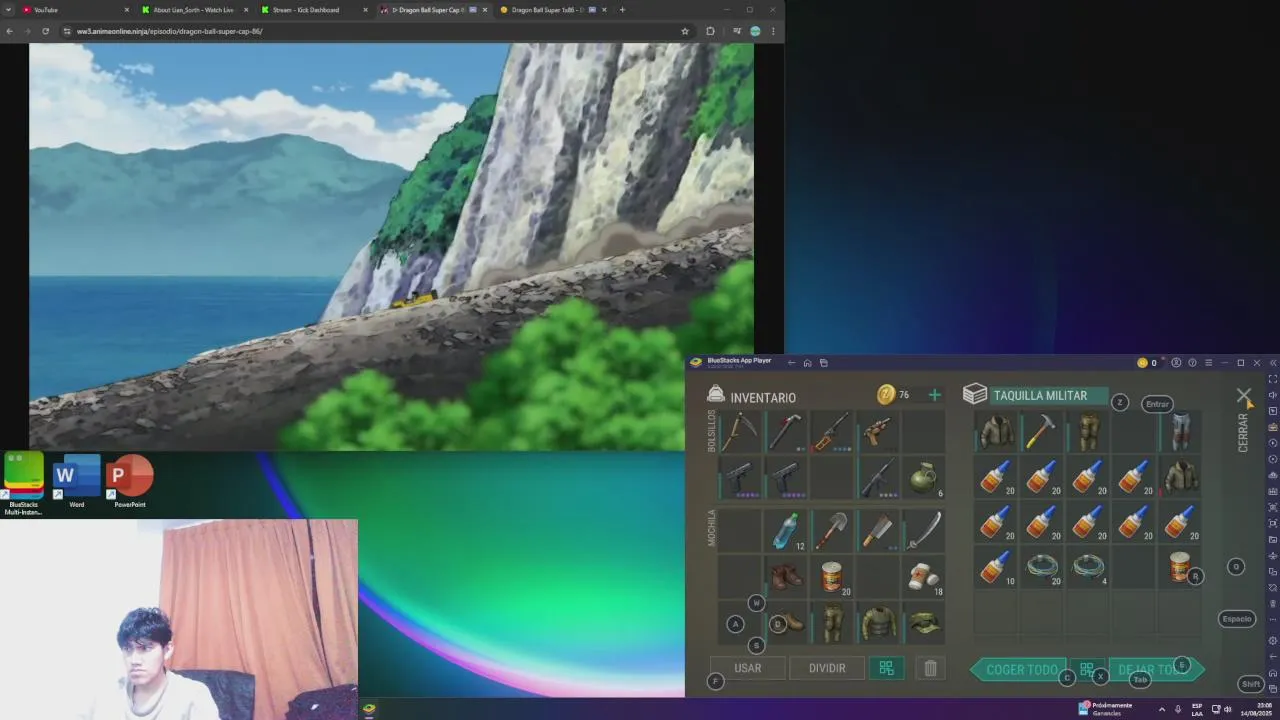The image size is (1280, 720).
Task: Click the TAQUILLA MILITAR title label
Action: click(1040, 395)
